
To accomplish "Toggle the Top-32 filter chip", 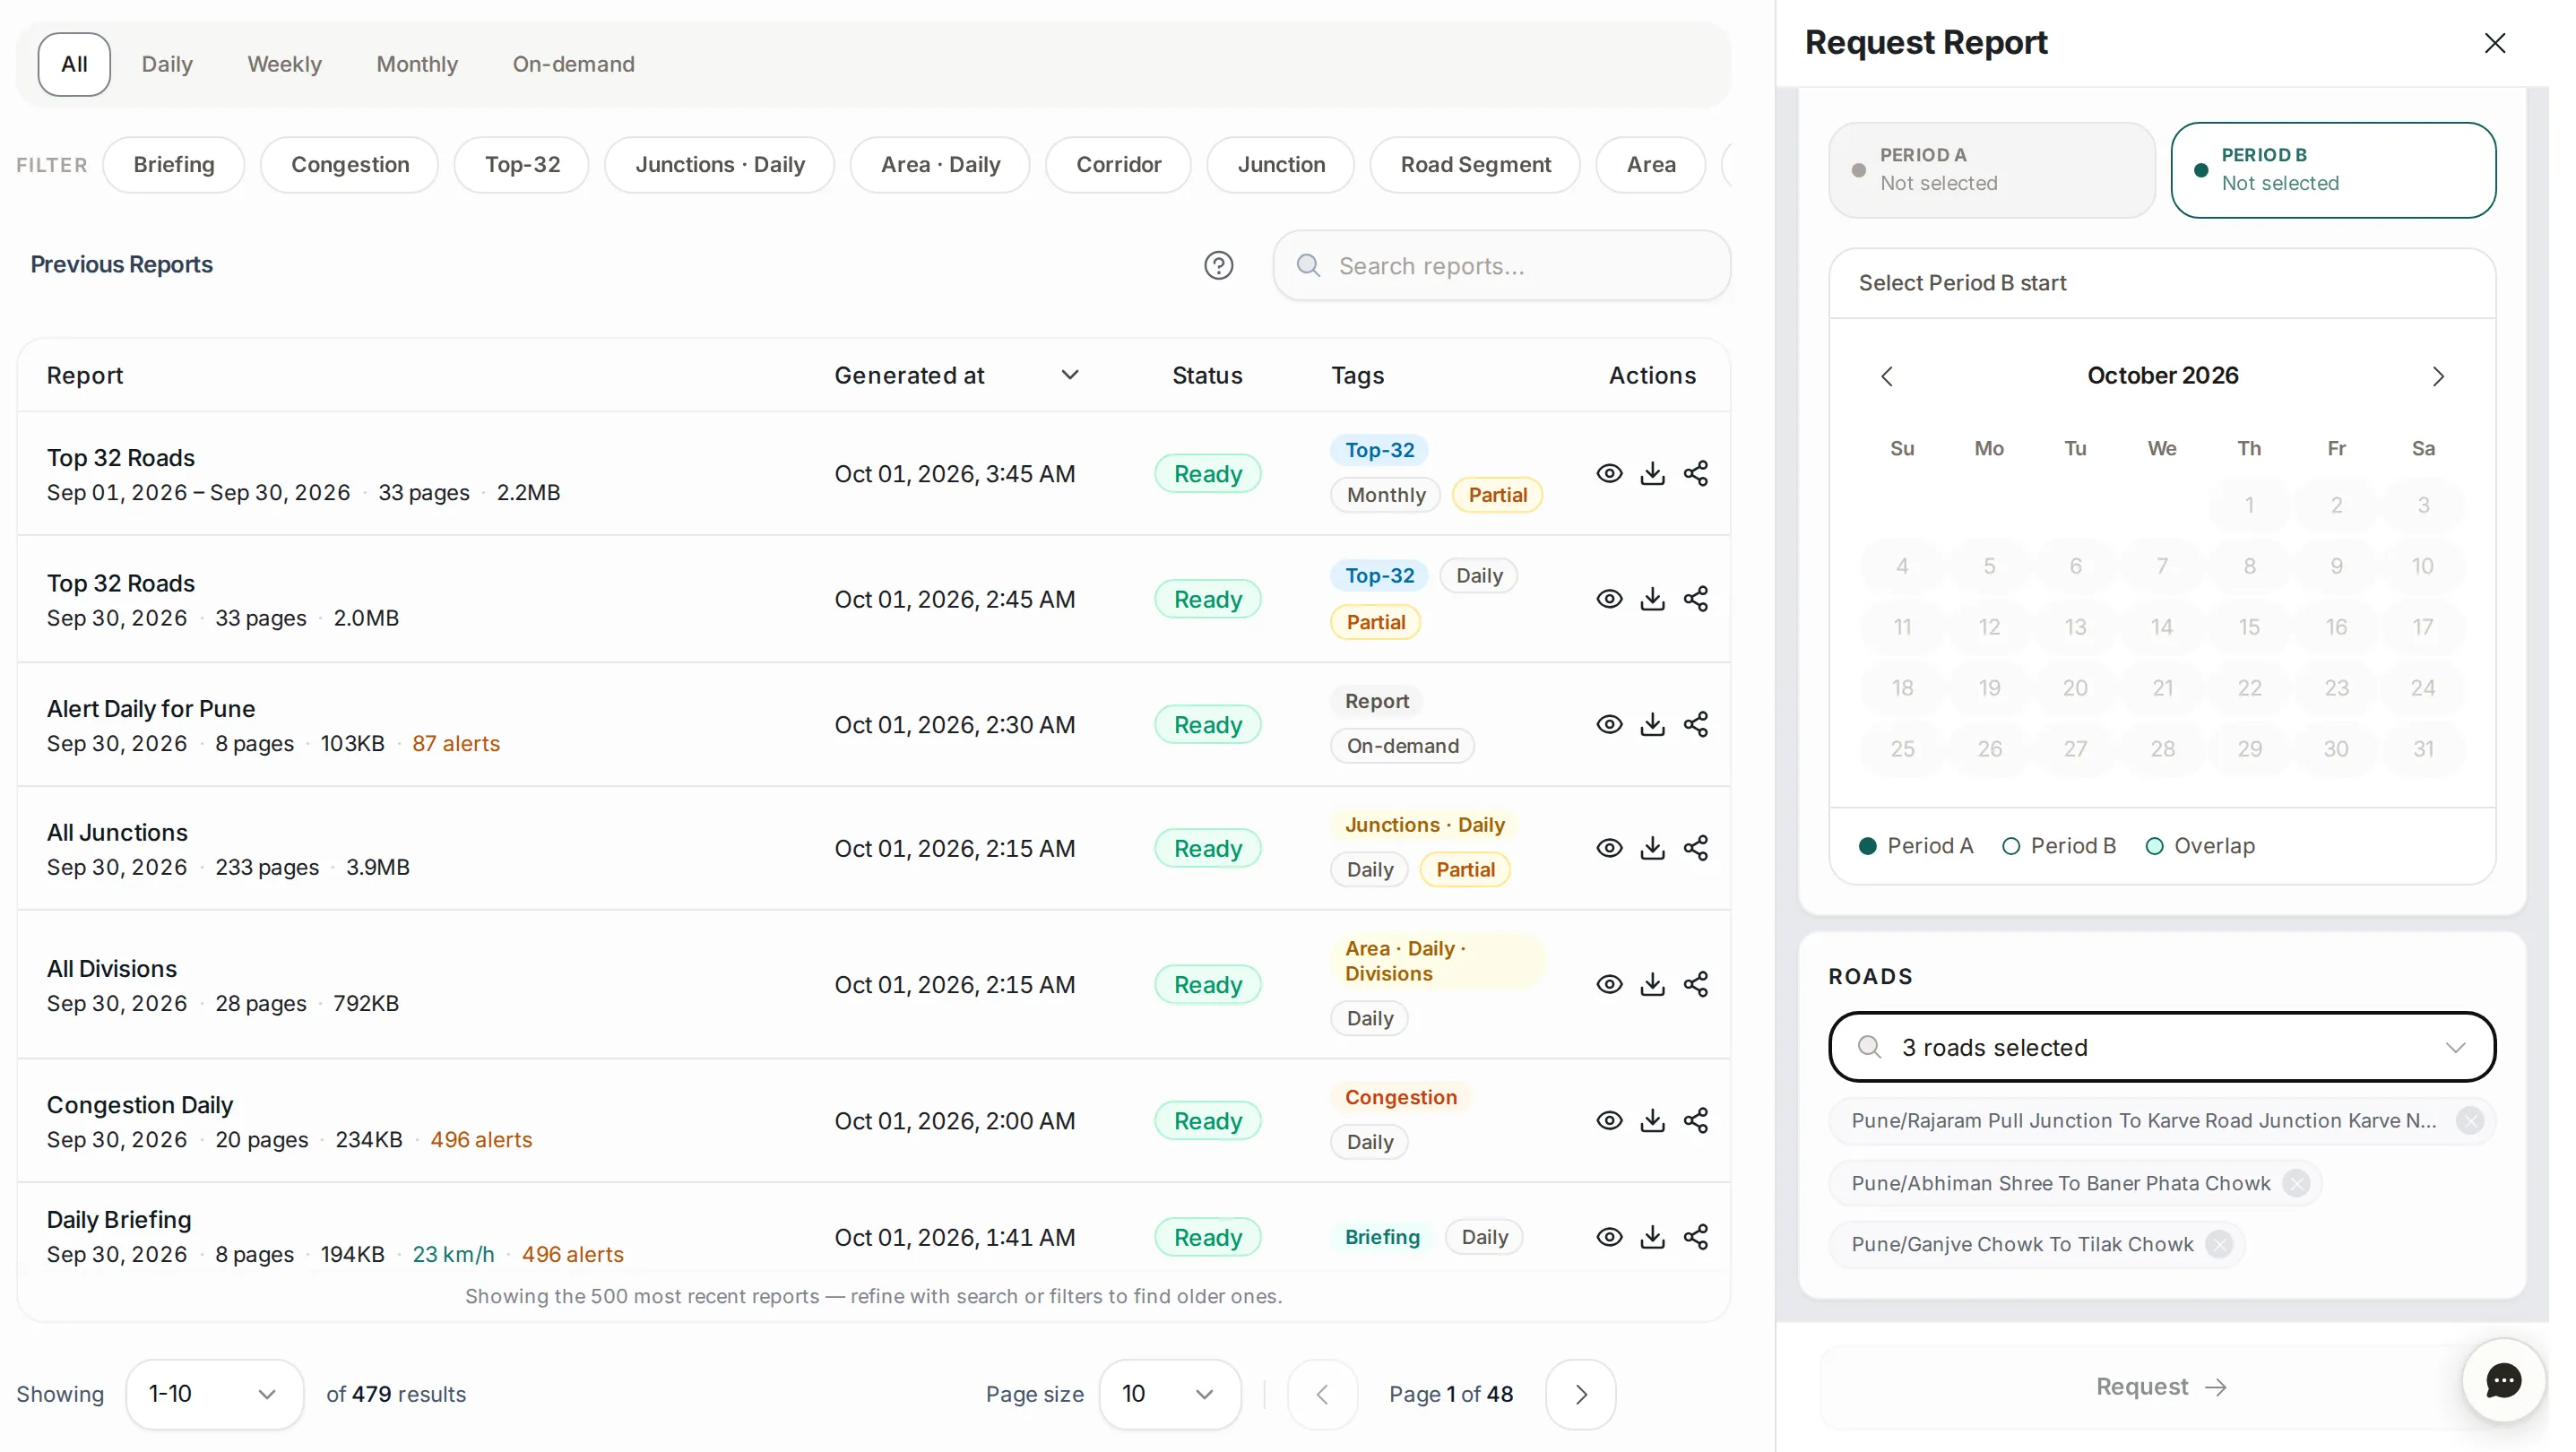I will (522, 165).
